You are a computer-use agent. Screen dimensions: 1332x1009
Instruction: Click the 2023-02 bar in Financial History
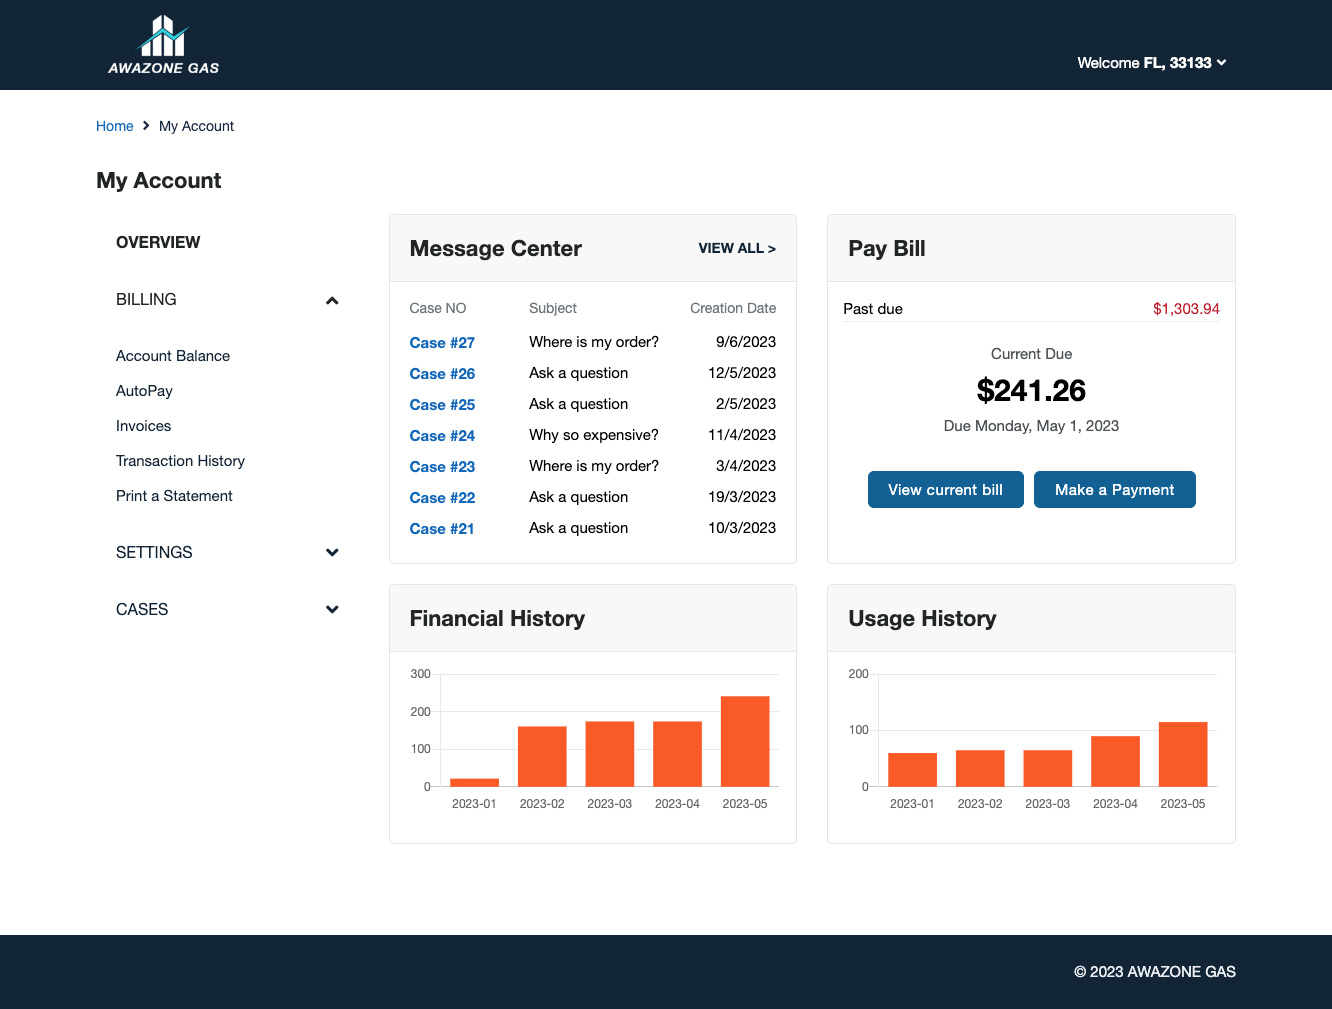tap(542, 757)
